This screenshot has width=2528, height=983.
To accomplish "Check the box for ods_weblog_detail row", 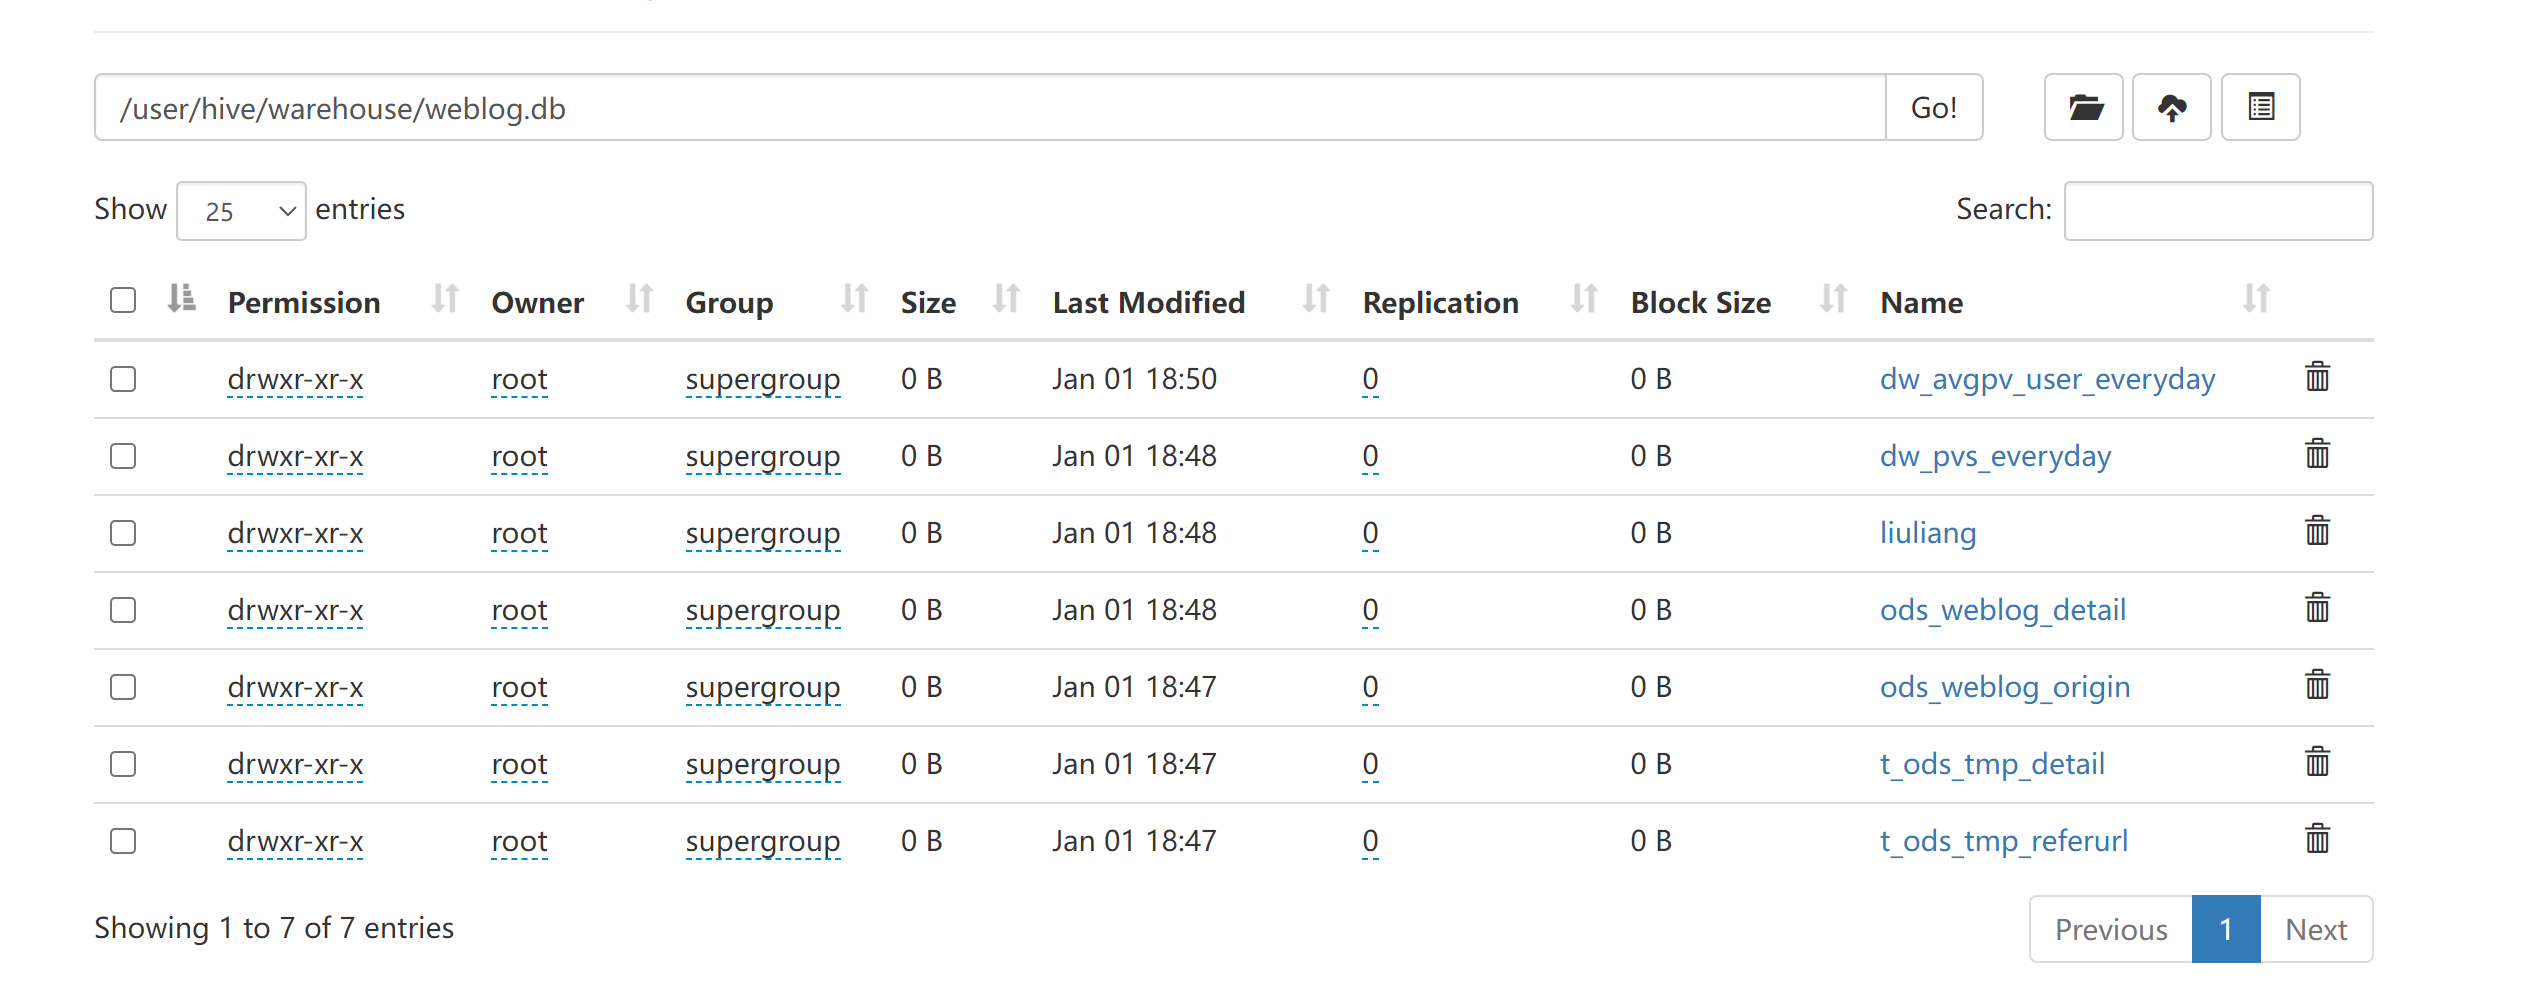I will pos(123,610).
